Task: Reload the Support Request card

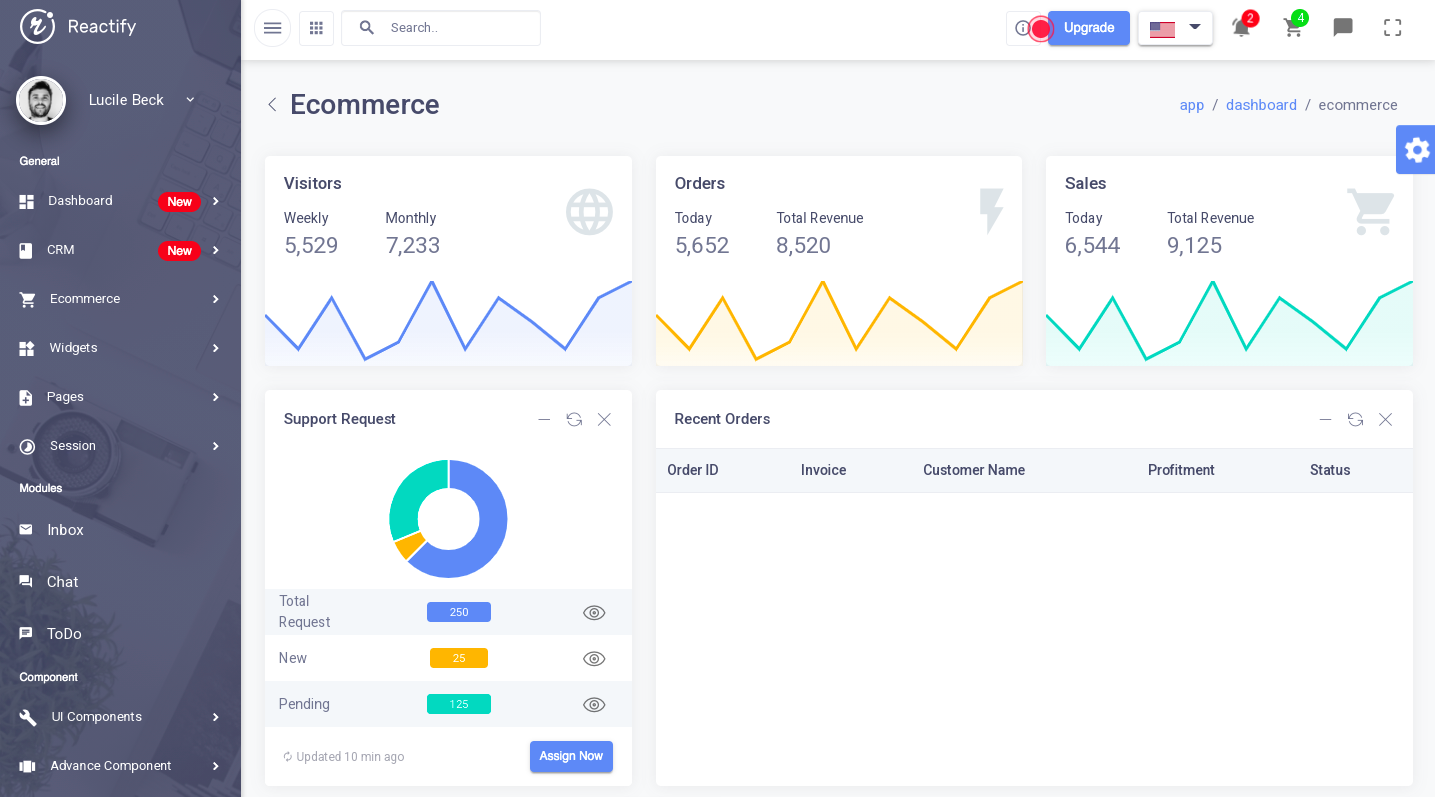Action: [574, 419]
